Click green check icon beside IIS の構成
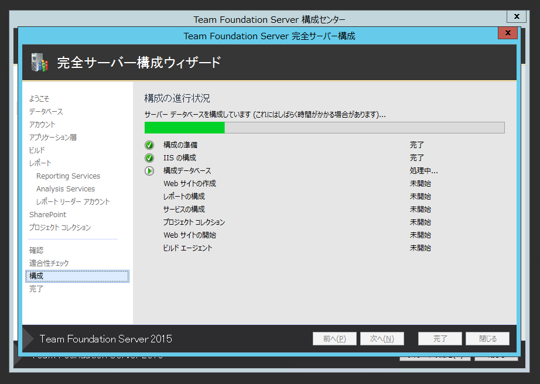540x384 pixels. (149, 158)
